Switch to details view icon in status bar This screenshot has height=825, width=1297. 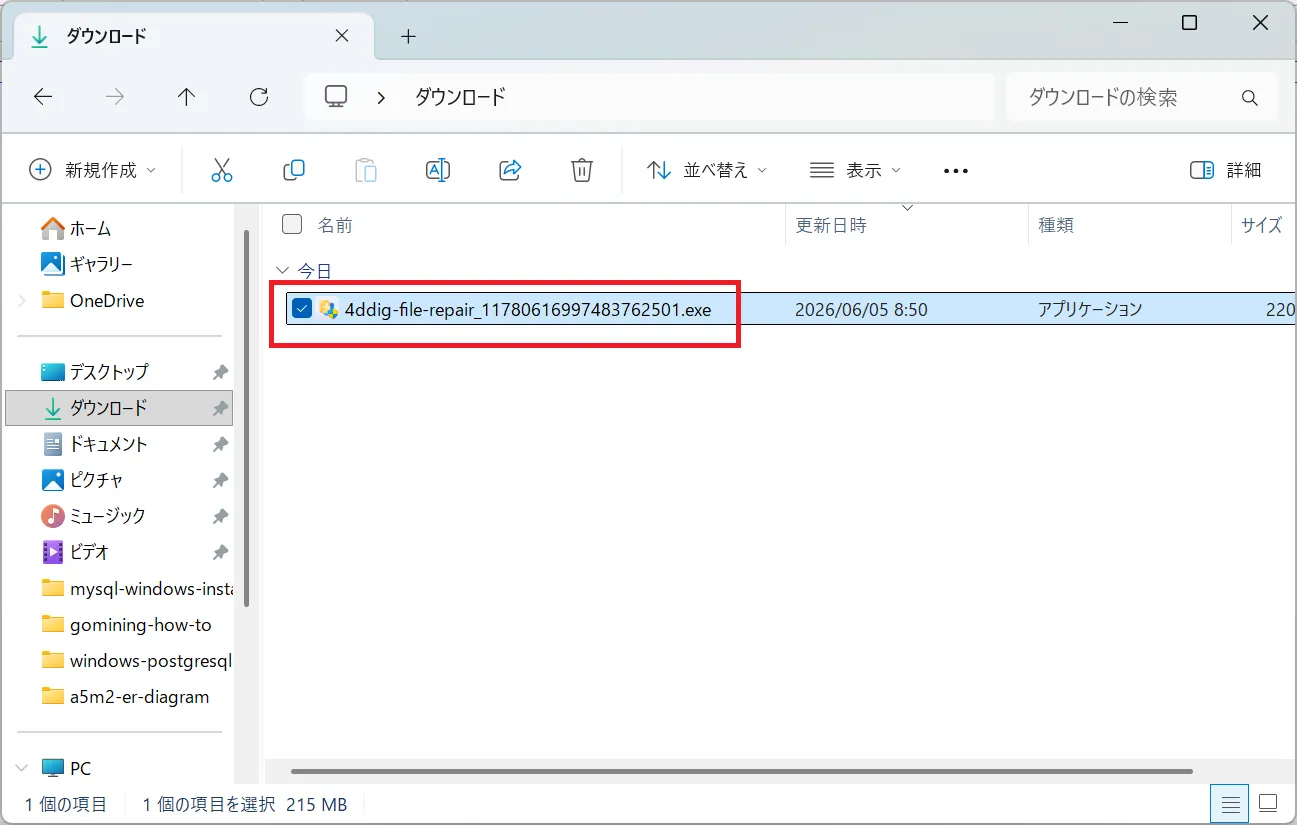pos(1230,803)
